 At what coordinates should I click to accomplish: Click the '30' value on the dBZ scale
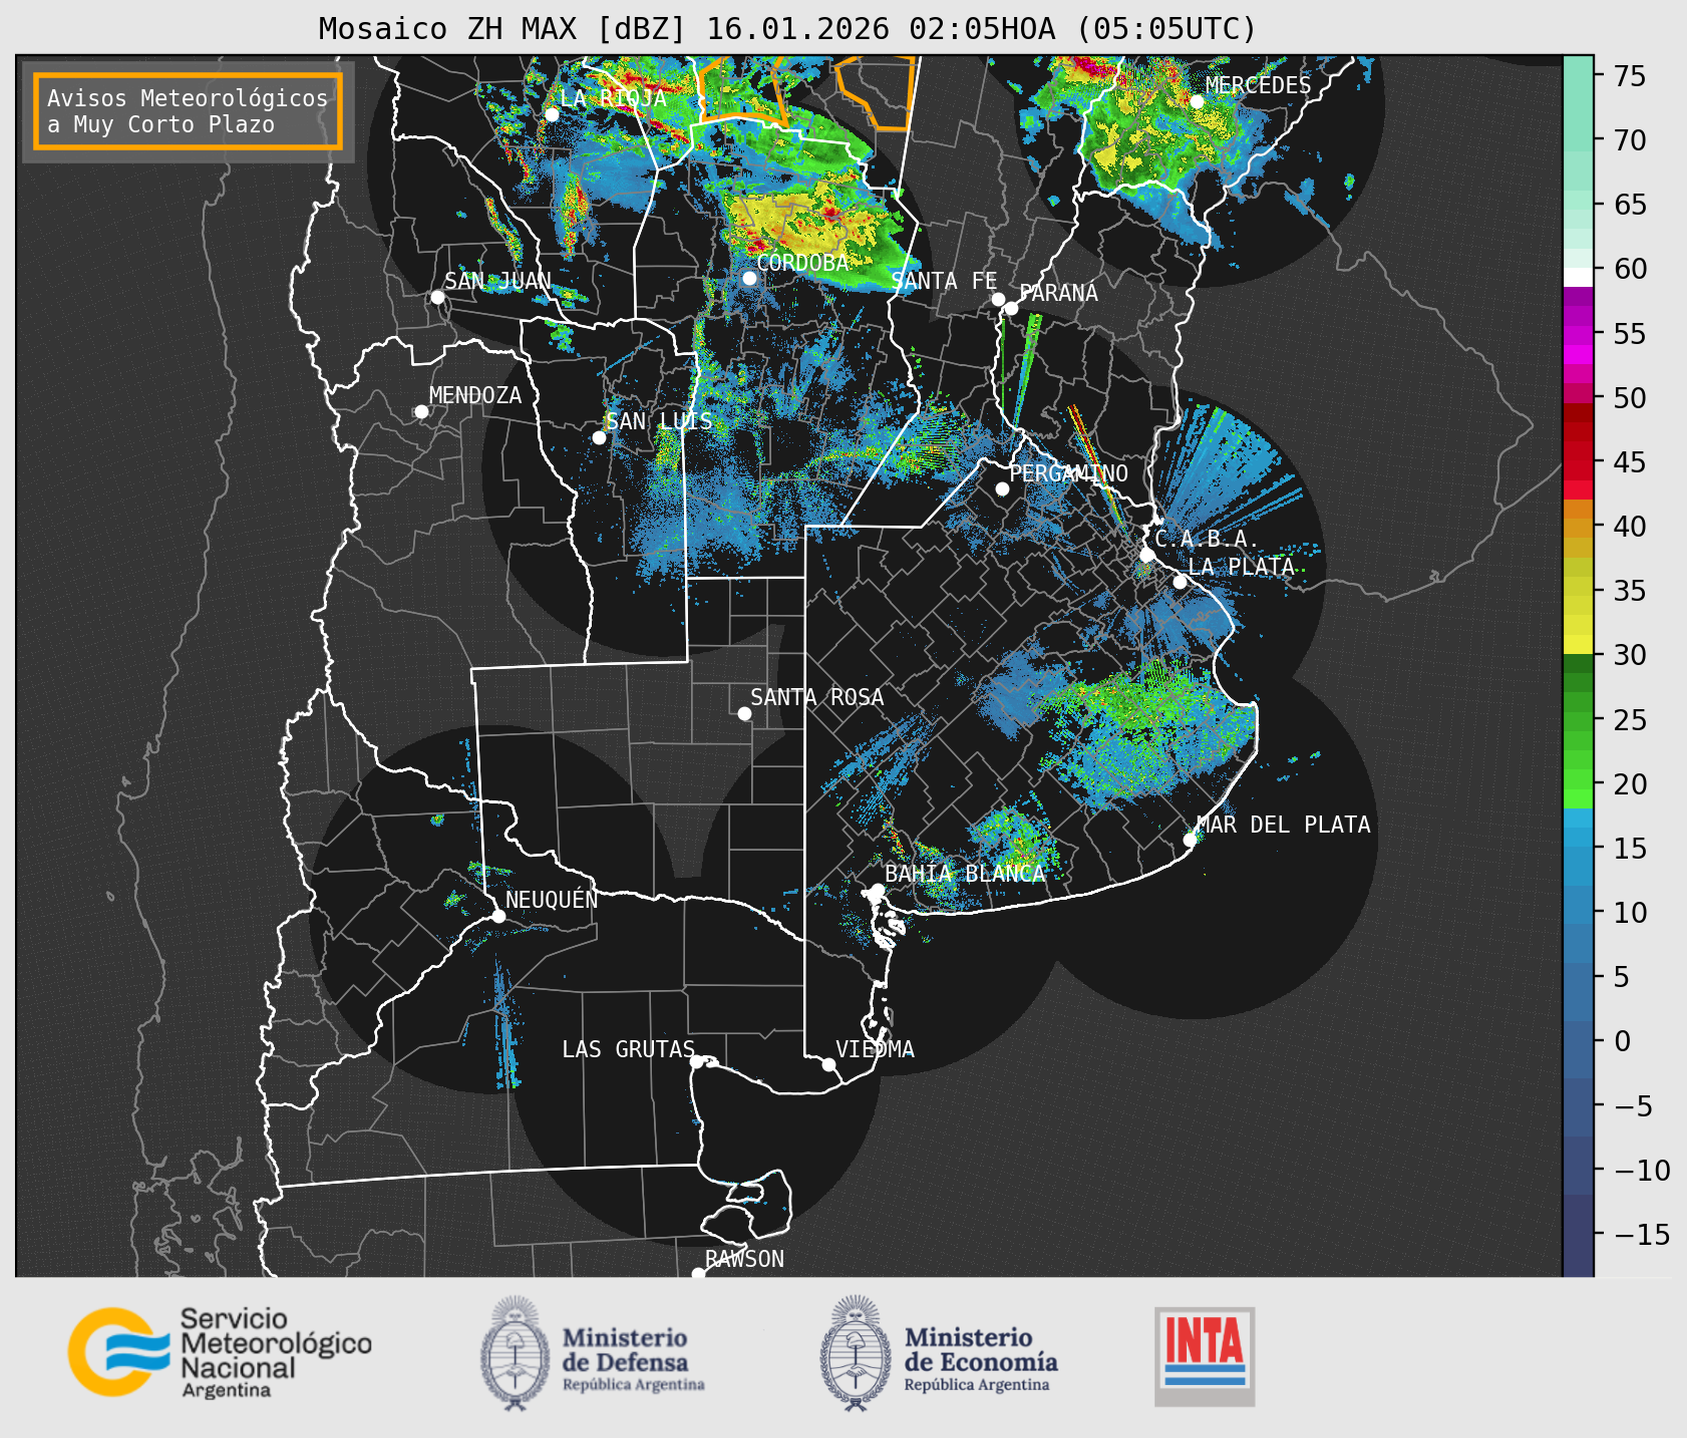pyautogui.click(x=1629, y=655)
